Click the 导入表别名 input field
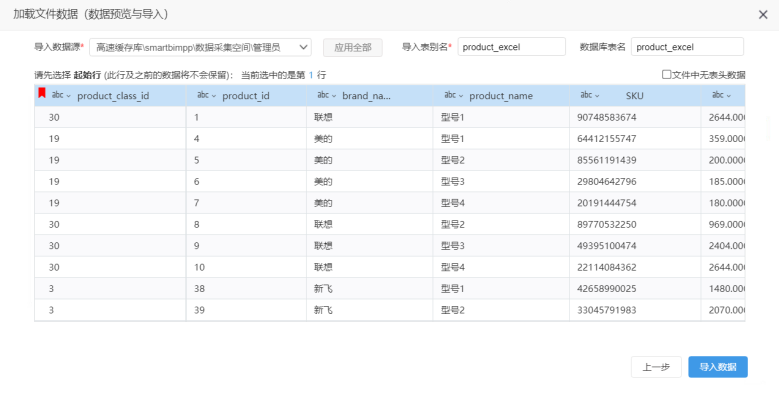 coord(511,47)
